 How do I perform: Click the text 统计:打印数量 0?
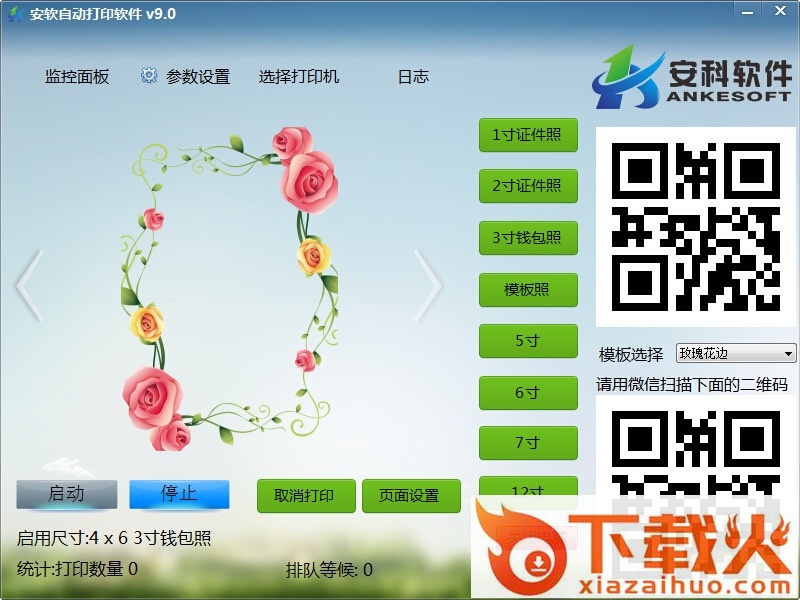click(x=77, y=568)
